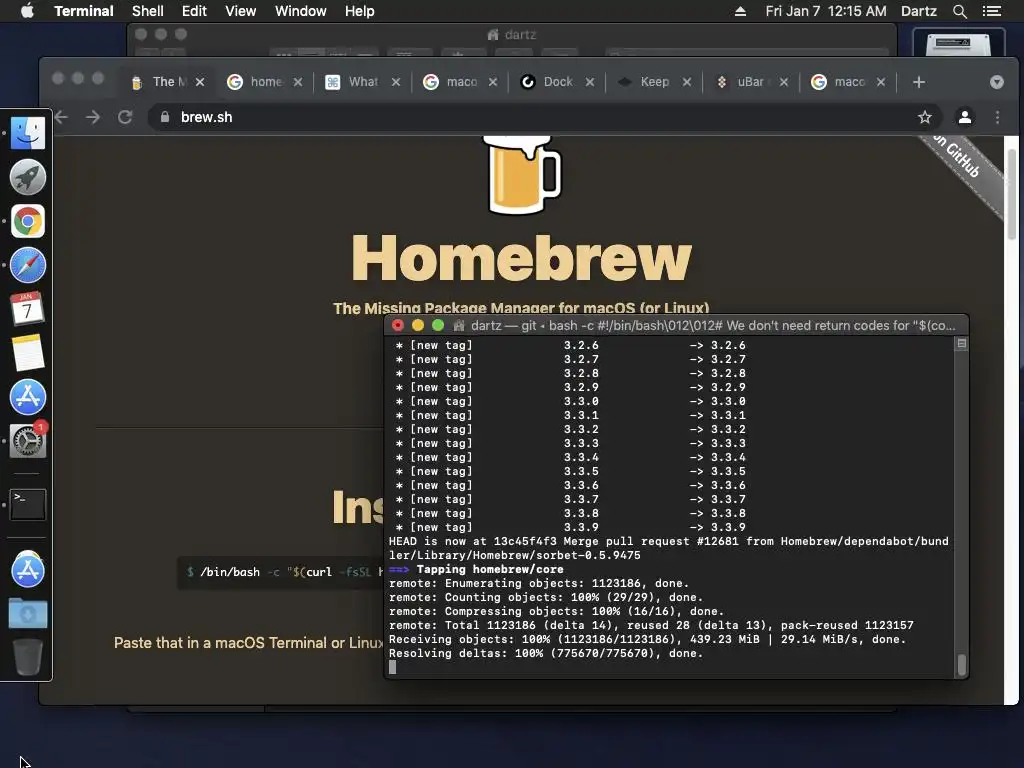The height and width of the screenshot is (768, 1024).
Task: Open Finder from the dock
Action: pyautogui.click(x=27, y=133)
